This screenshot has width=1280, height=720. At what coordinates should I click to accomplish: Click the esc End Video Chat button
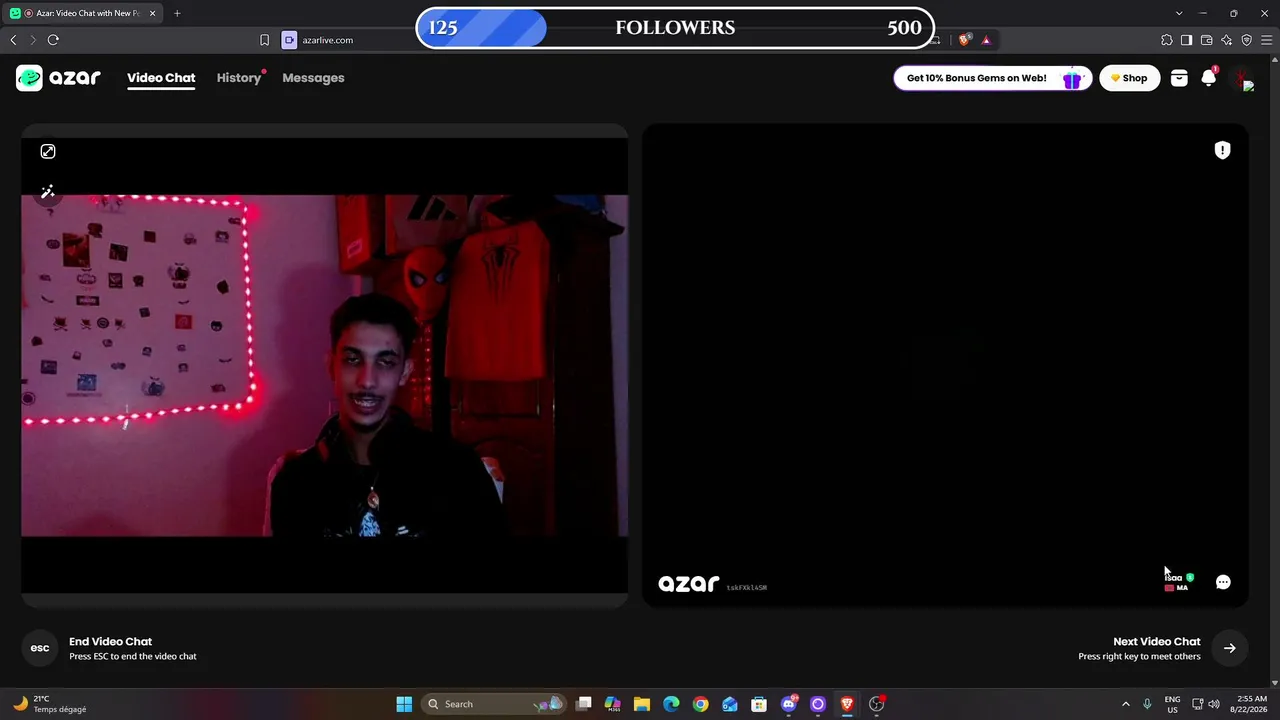tap(40, 648)
